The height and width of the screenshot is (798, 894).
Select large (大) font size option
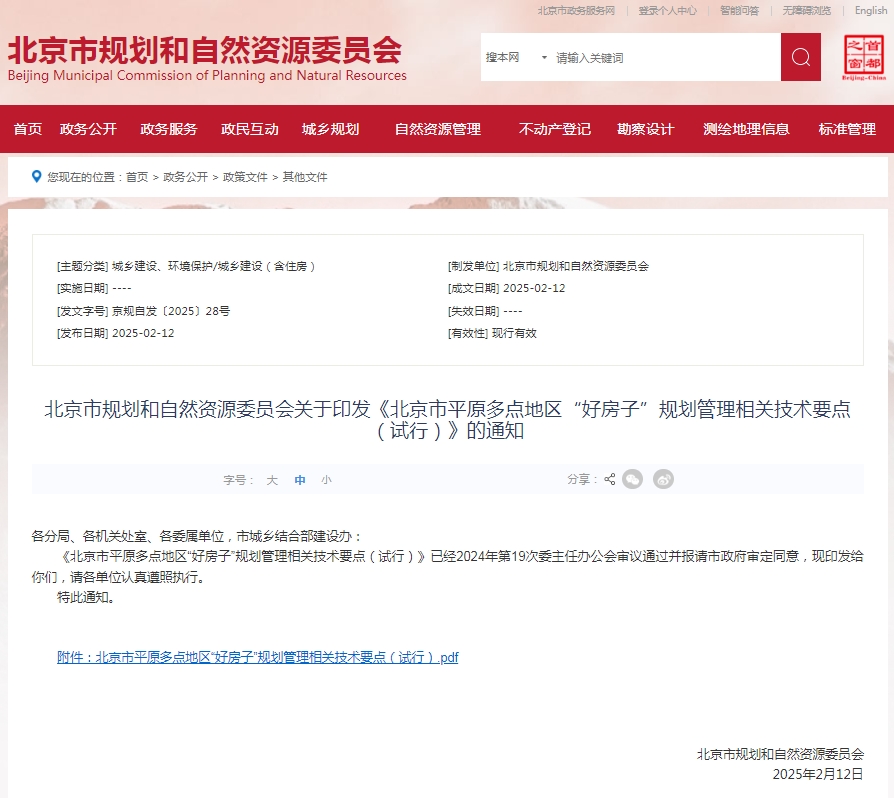pyautogui.click(x=271, y=480)
